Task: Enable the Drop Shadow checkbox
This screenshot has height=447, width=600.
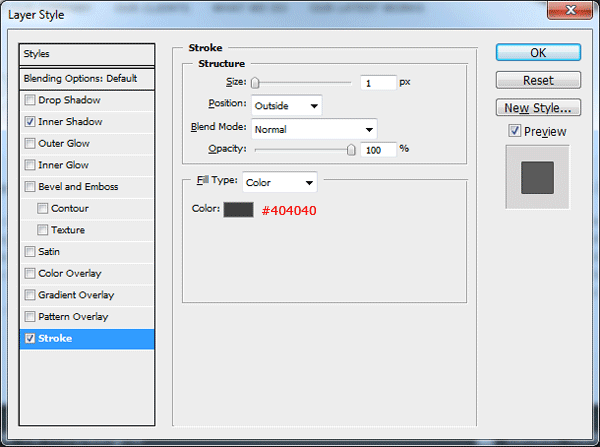Action: (31, 100)
